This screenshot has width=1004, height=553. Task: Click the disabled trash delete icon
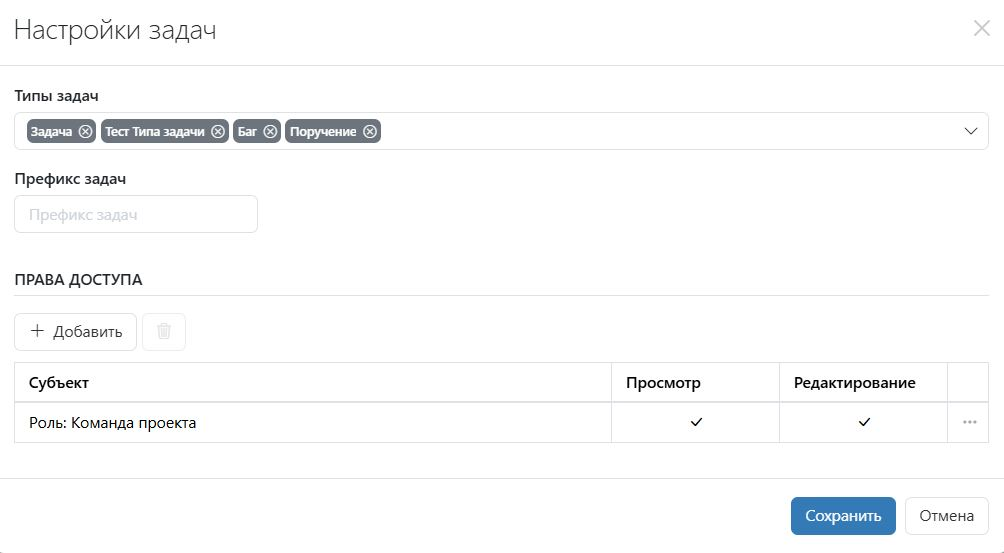click(x=164, y=332)
